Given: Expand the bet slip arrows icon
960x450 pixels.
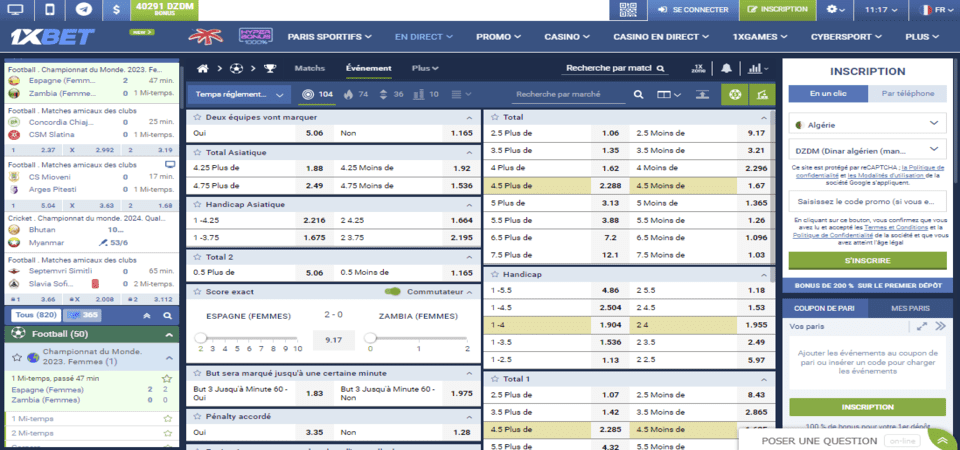Looking at the screenshot, I should [921, 326].
